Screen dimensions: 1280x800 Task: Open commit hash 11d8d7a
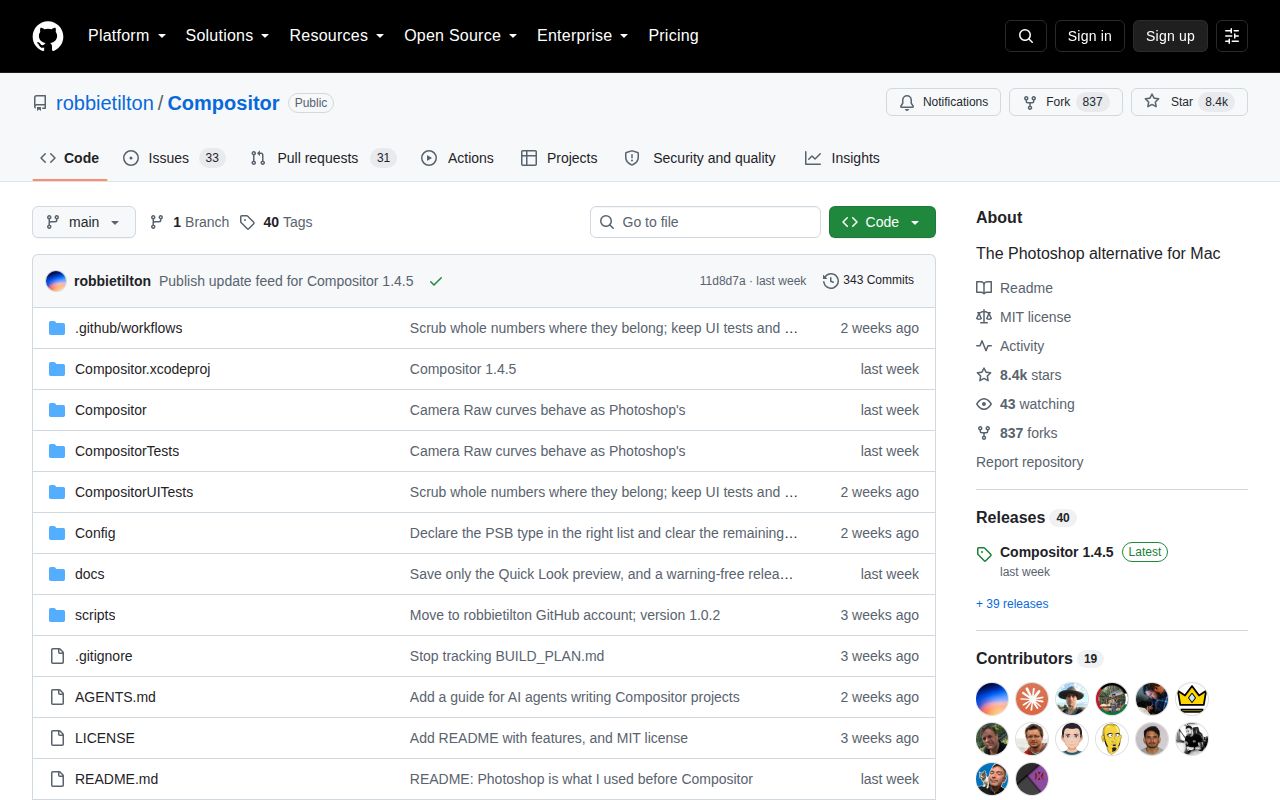point(722,281)
